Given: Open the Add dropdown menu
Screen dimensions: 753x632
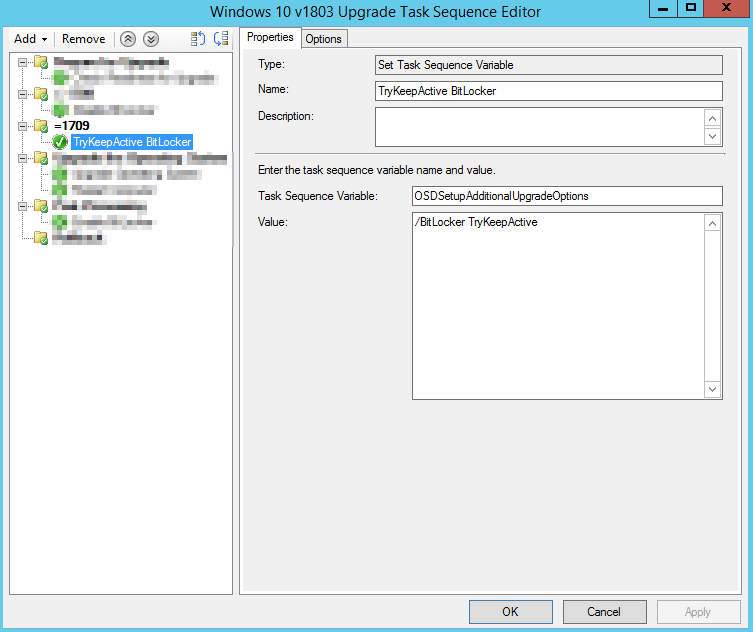Looking at the screenshot, I should click(30, 39).
